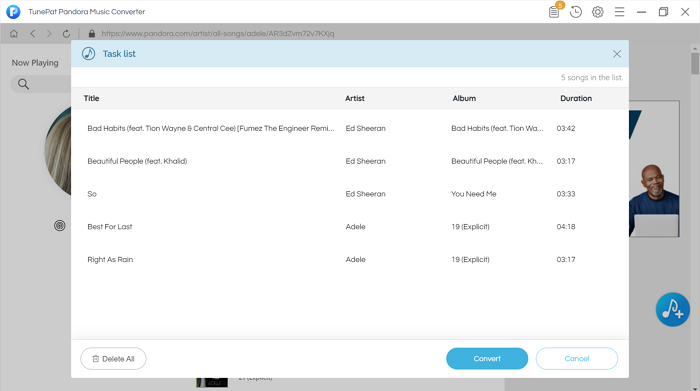Click the floating add music button
This screenshot has height=391, width=700.
pos(673,309)
